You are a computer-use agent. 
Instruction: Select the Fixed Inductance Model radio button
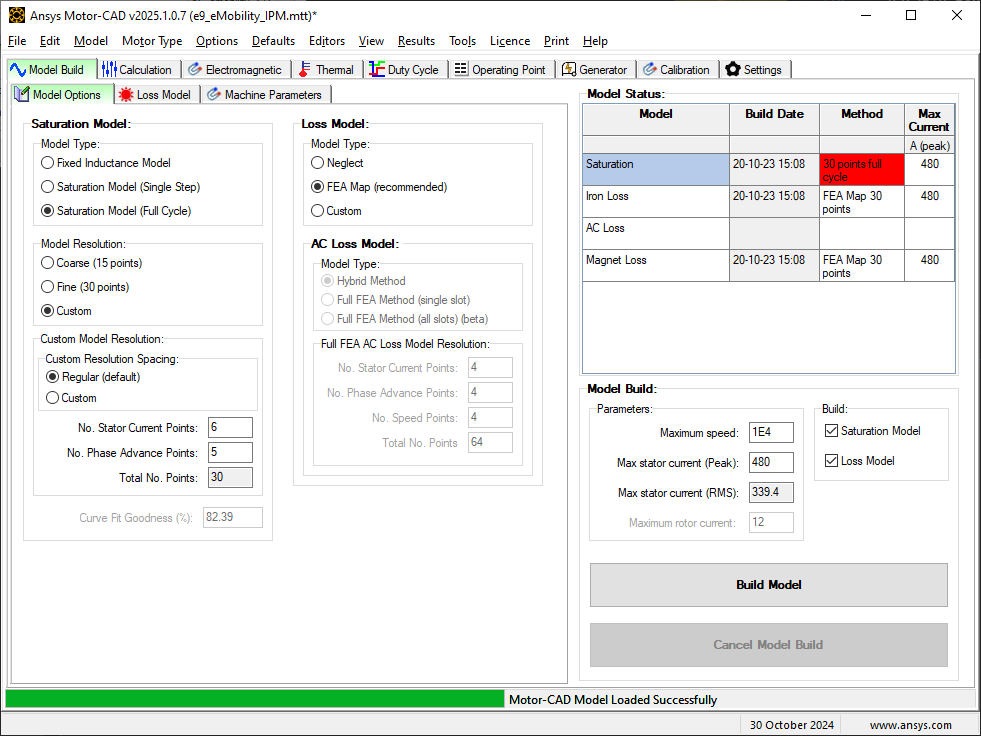[48, 163]
